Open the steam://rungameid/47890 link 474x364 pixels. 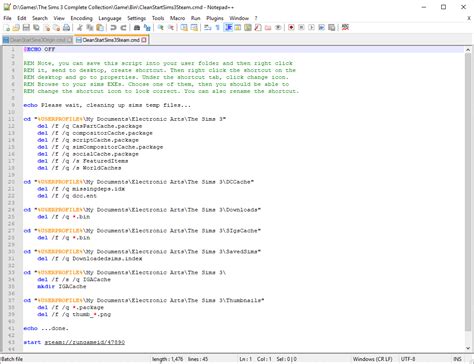tap(85, 342)
